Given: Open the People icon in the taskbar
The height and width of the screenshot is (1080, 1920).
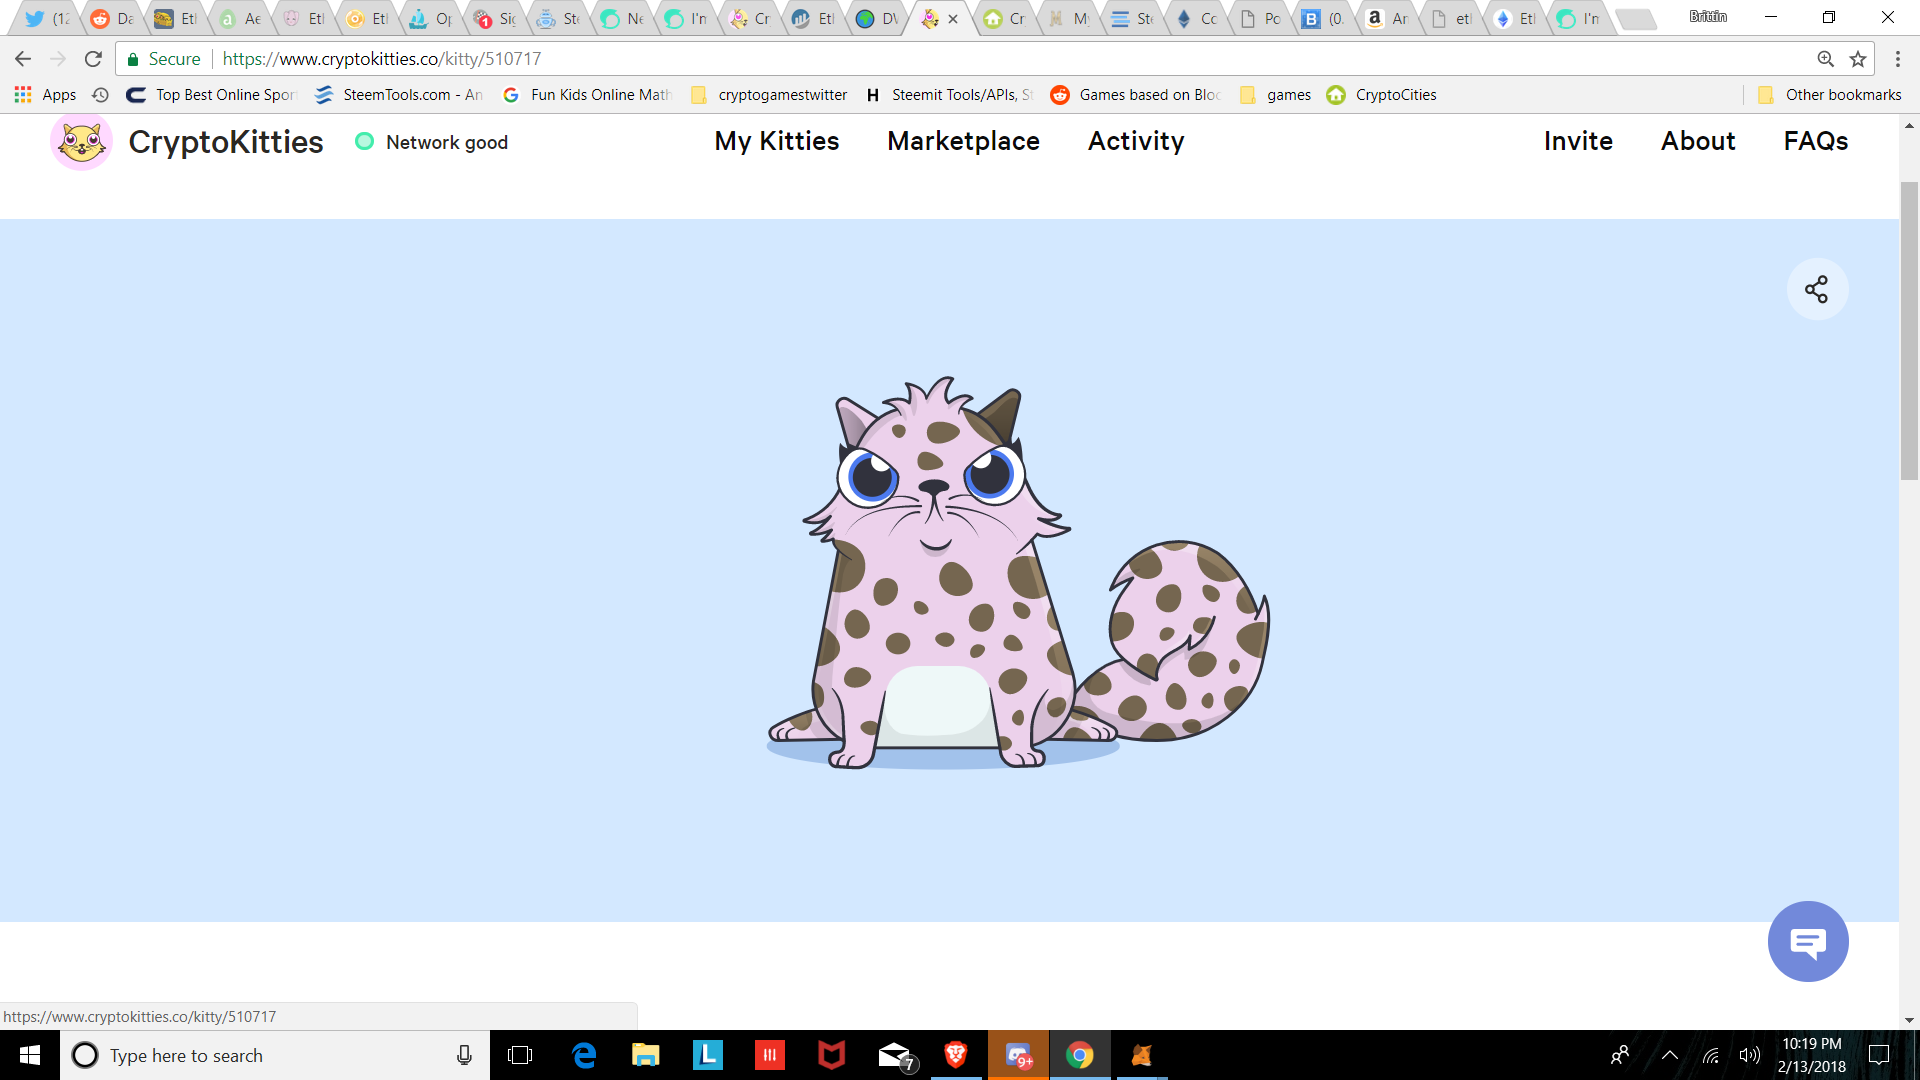Looking at the screenshot, I should (x=1620, y=1055).
